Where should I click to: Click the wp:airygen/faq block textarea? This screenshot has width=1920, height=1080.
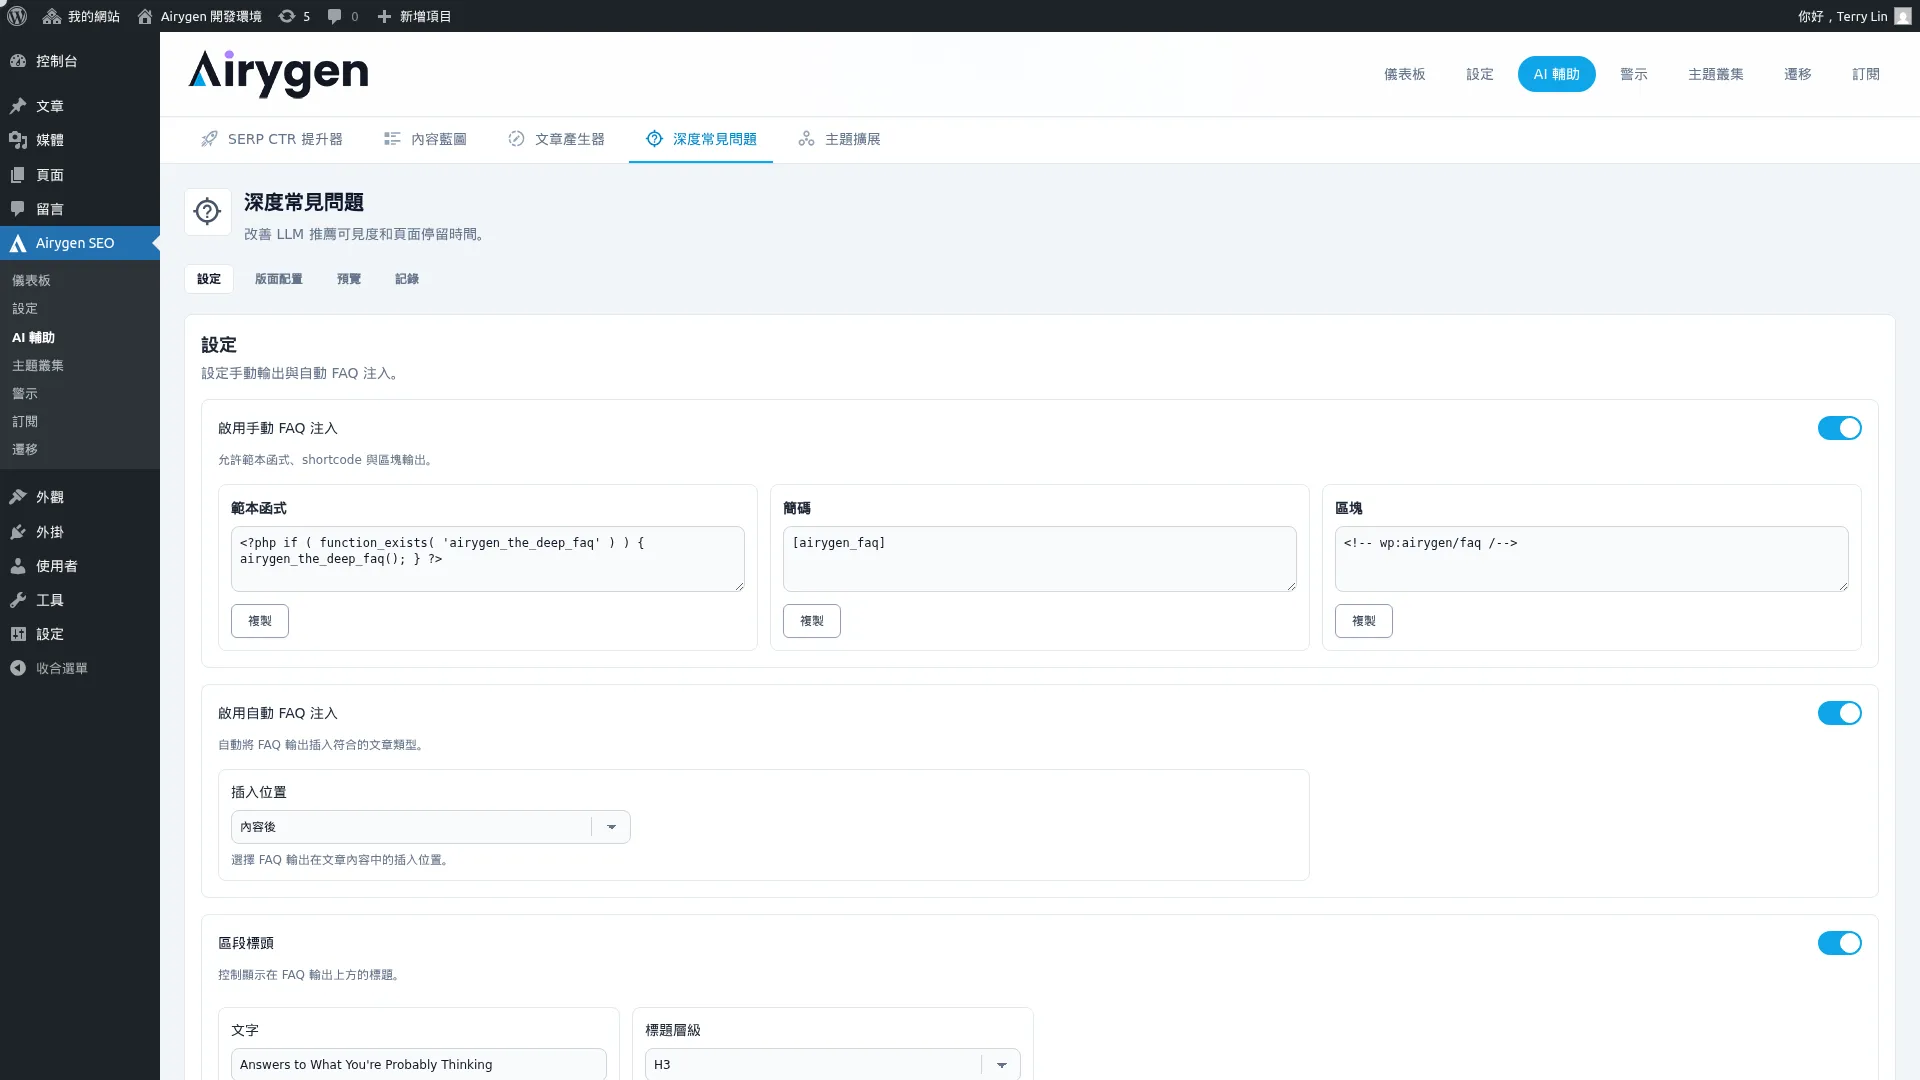click(x=1592, y=559)
